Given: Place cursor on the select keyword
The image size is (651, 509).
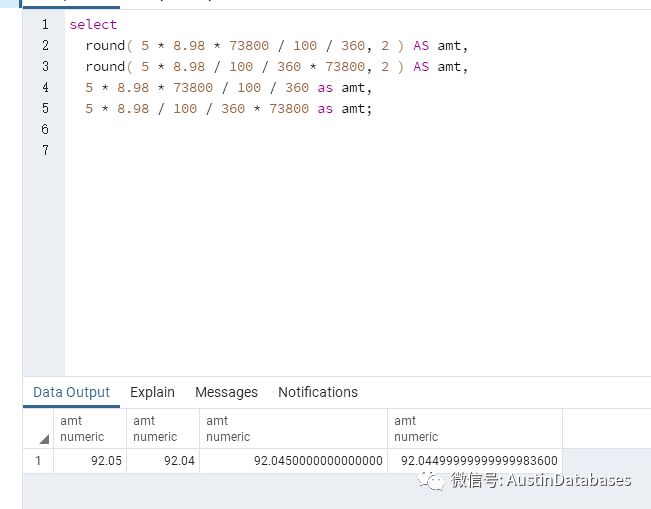Looking at the screenshot, I should click(x=93, y=24).
